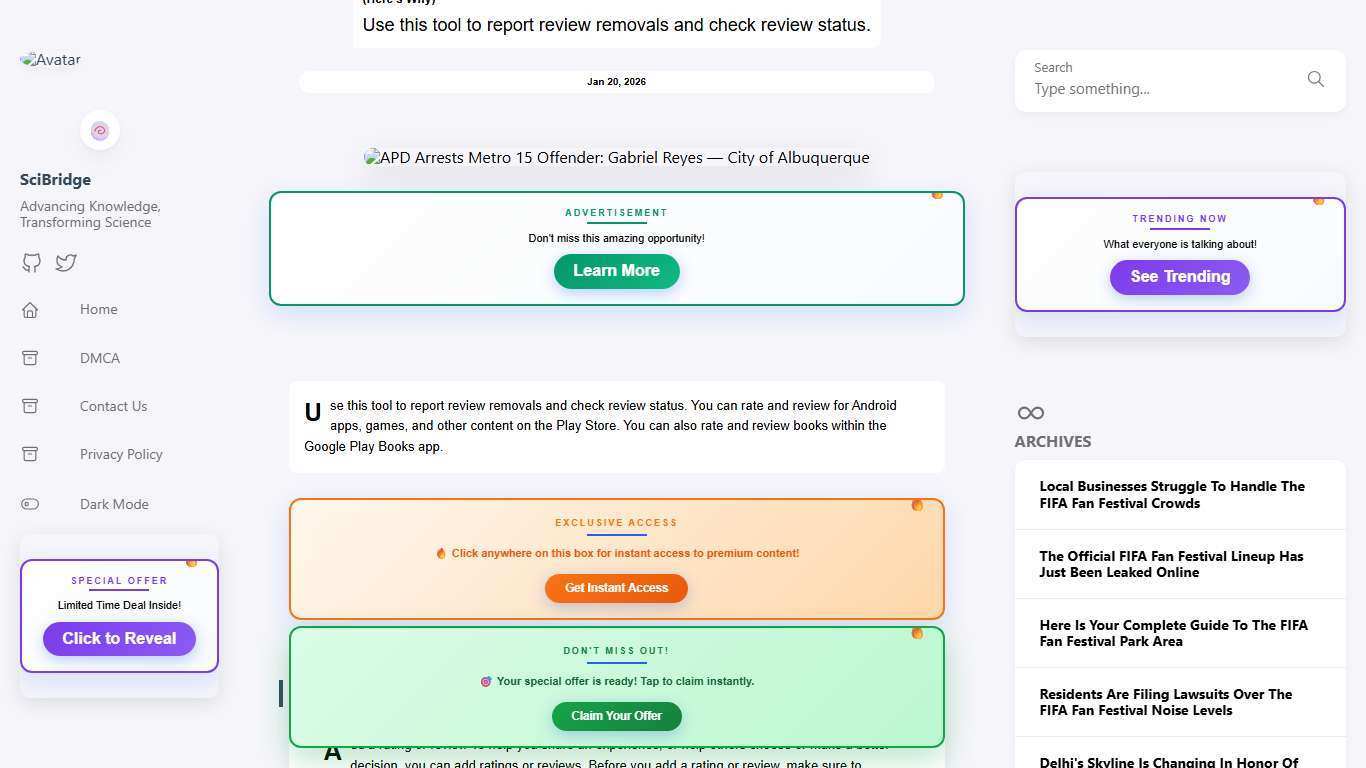Open the Privacy Policy menu item
The height and width of the screenshot is (768, 1366).
coord(121,454)
